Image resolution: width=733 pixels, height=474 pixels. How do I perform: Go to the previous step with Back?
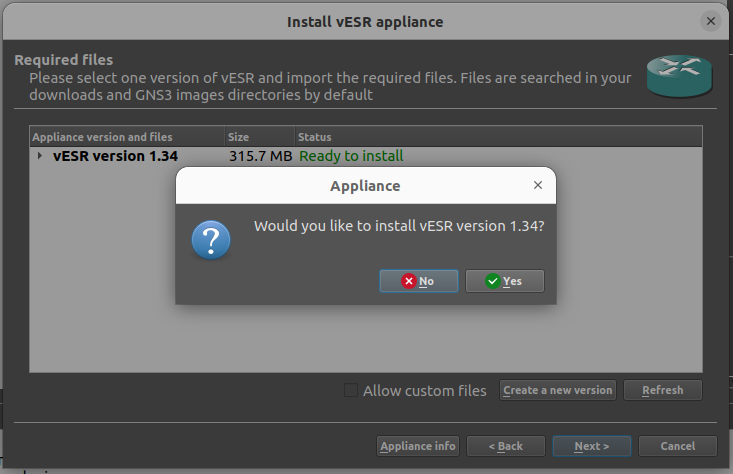tap(506, 446)
